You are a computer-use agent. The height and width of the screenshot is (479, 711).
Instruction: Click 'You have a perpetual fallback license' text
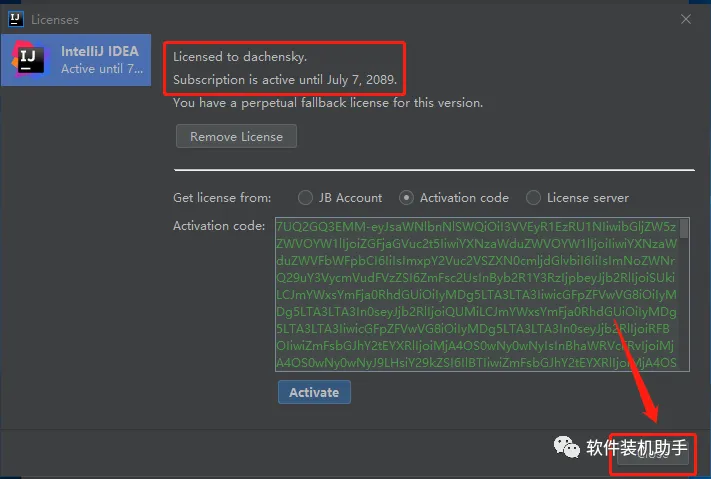tap(281, 103)
